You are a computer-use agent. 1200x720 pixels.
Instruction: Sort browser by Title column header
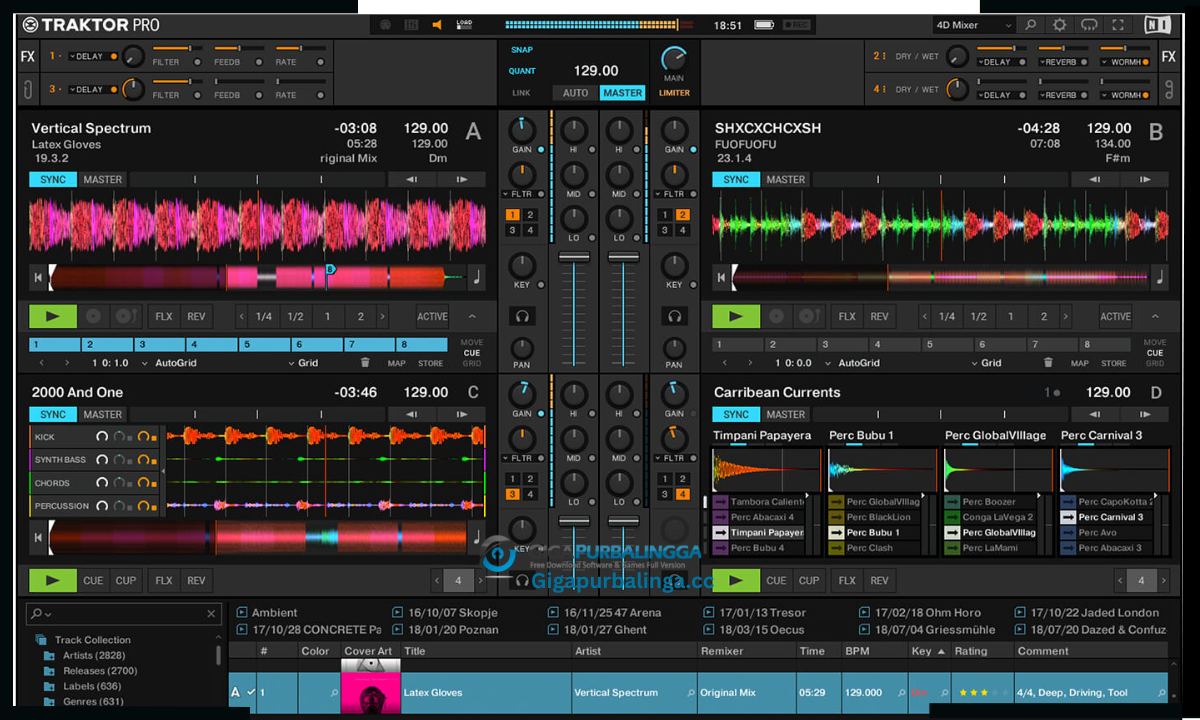tap(486, 651)
